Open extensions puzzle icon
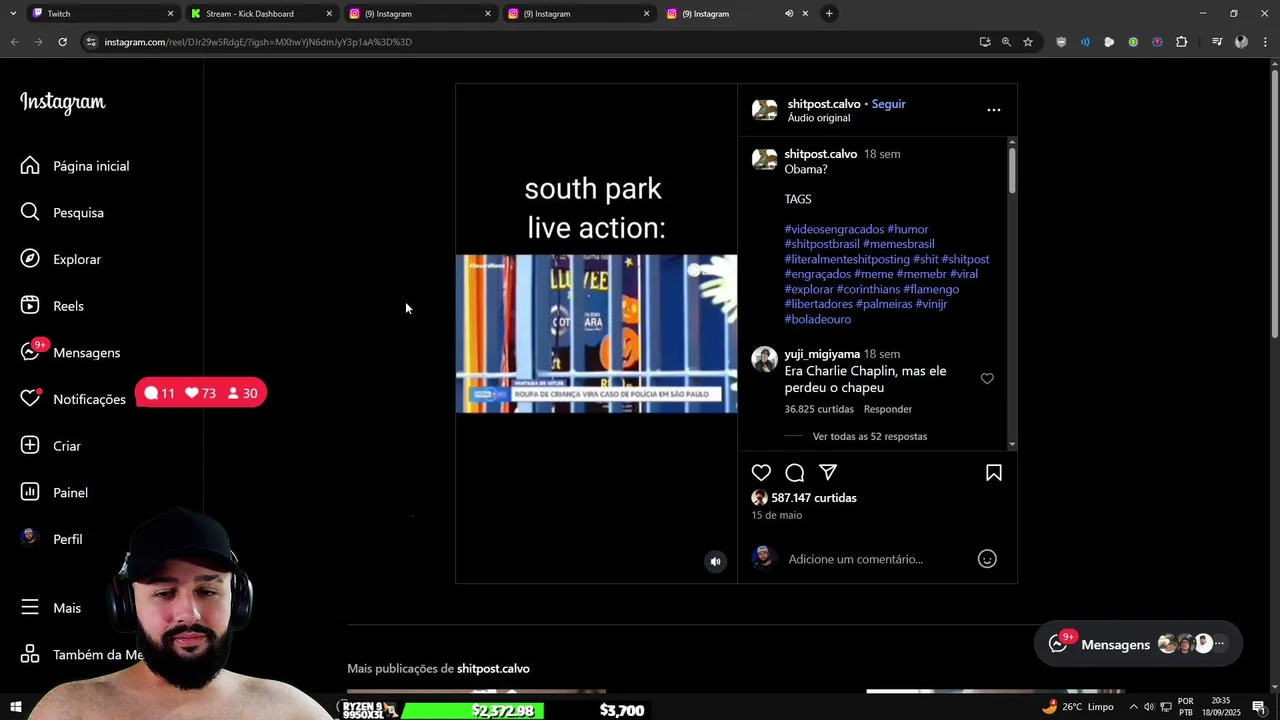1280x720 pixels. pyautogui.click(x=1181, y=42)
